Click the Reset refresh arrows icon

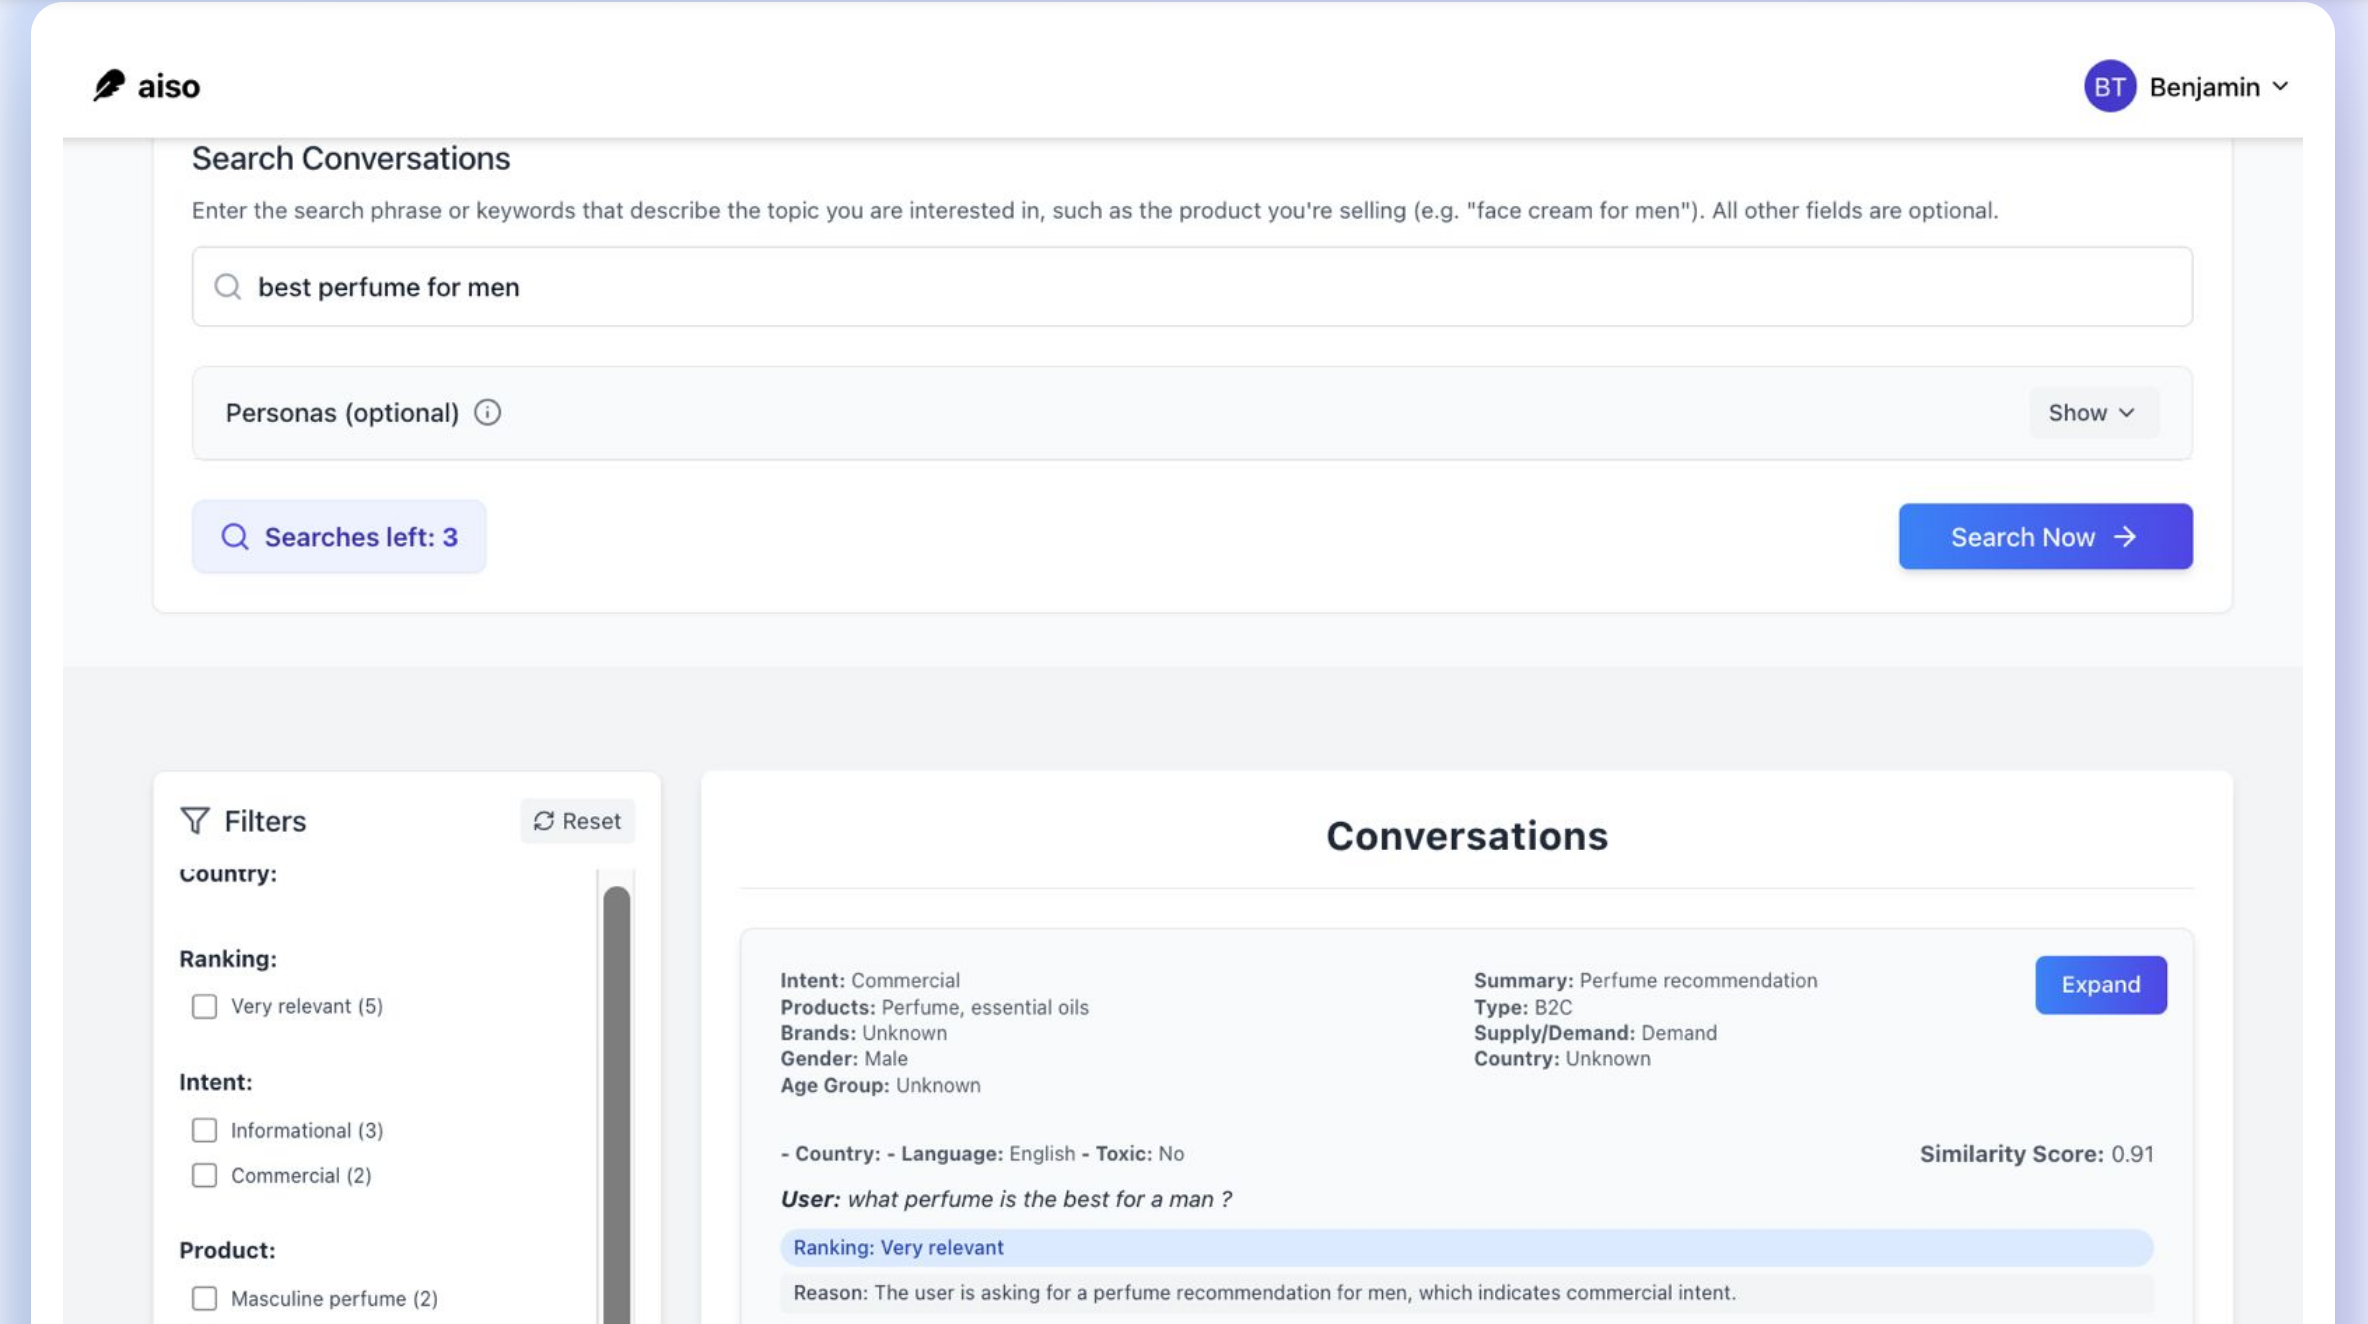click(x=543, y=821)
